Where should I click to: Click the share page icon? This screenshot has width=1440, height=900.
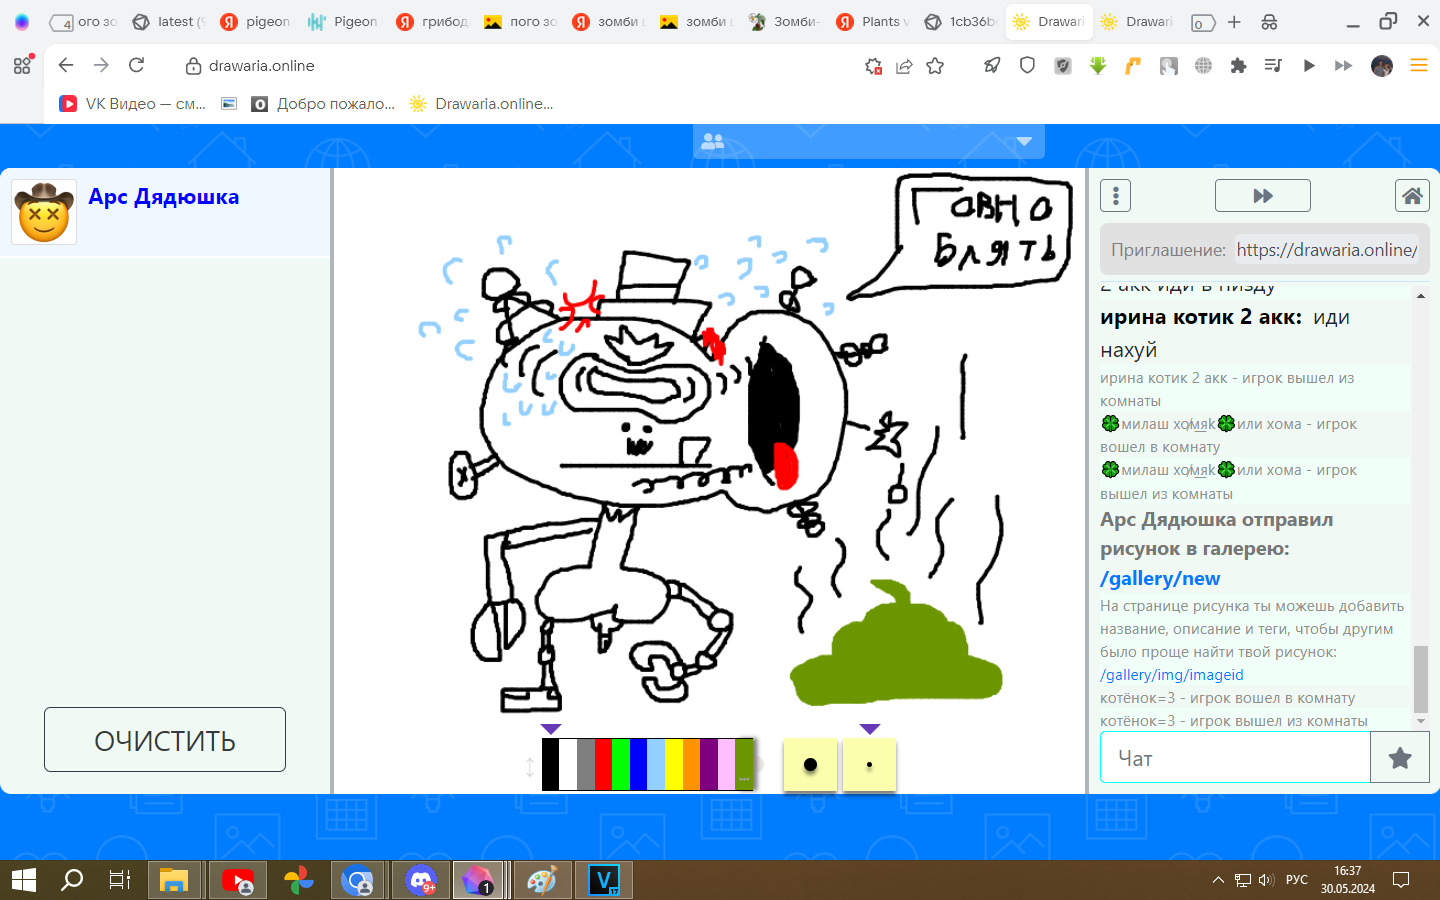pyautogui.click(x=904, y=66)
